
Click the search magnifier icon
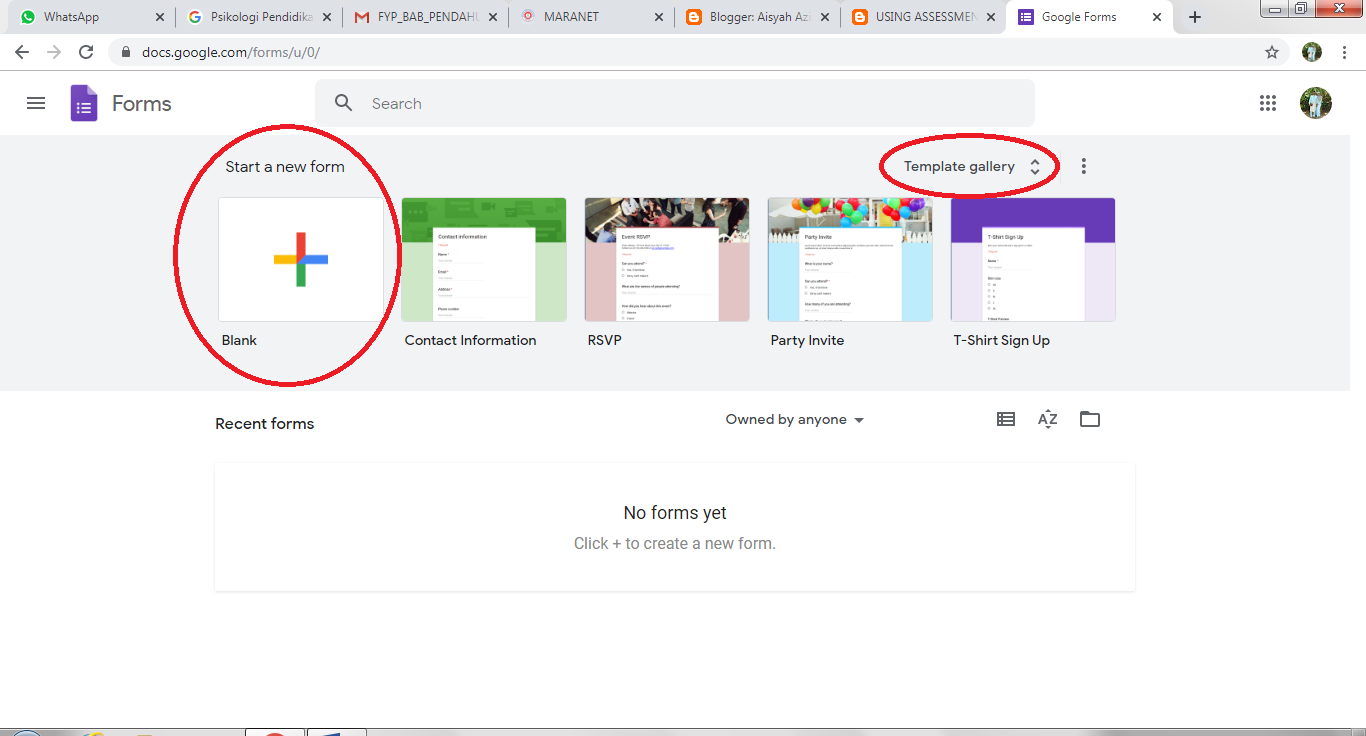coord(343,103)
